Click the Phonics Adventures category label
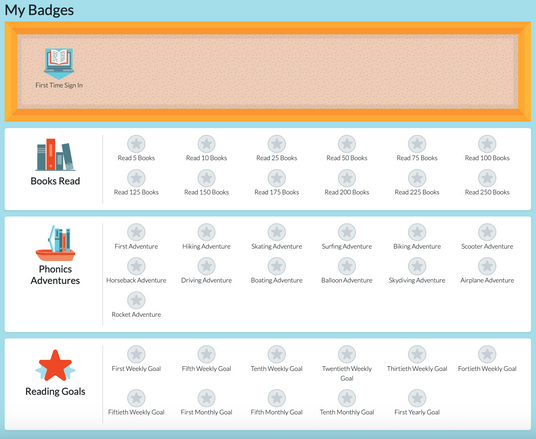The image size is (536, 439). (55, 275)
